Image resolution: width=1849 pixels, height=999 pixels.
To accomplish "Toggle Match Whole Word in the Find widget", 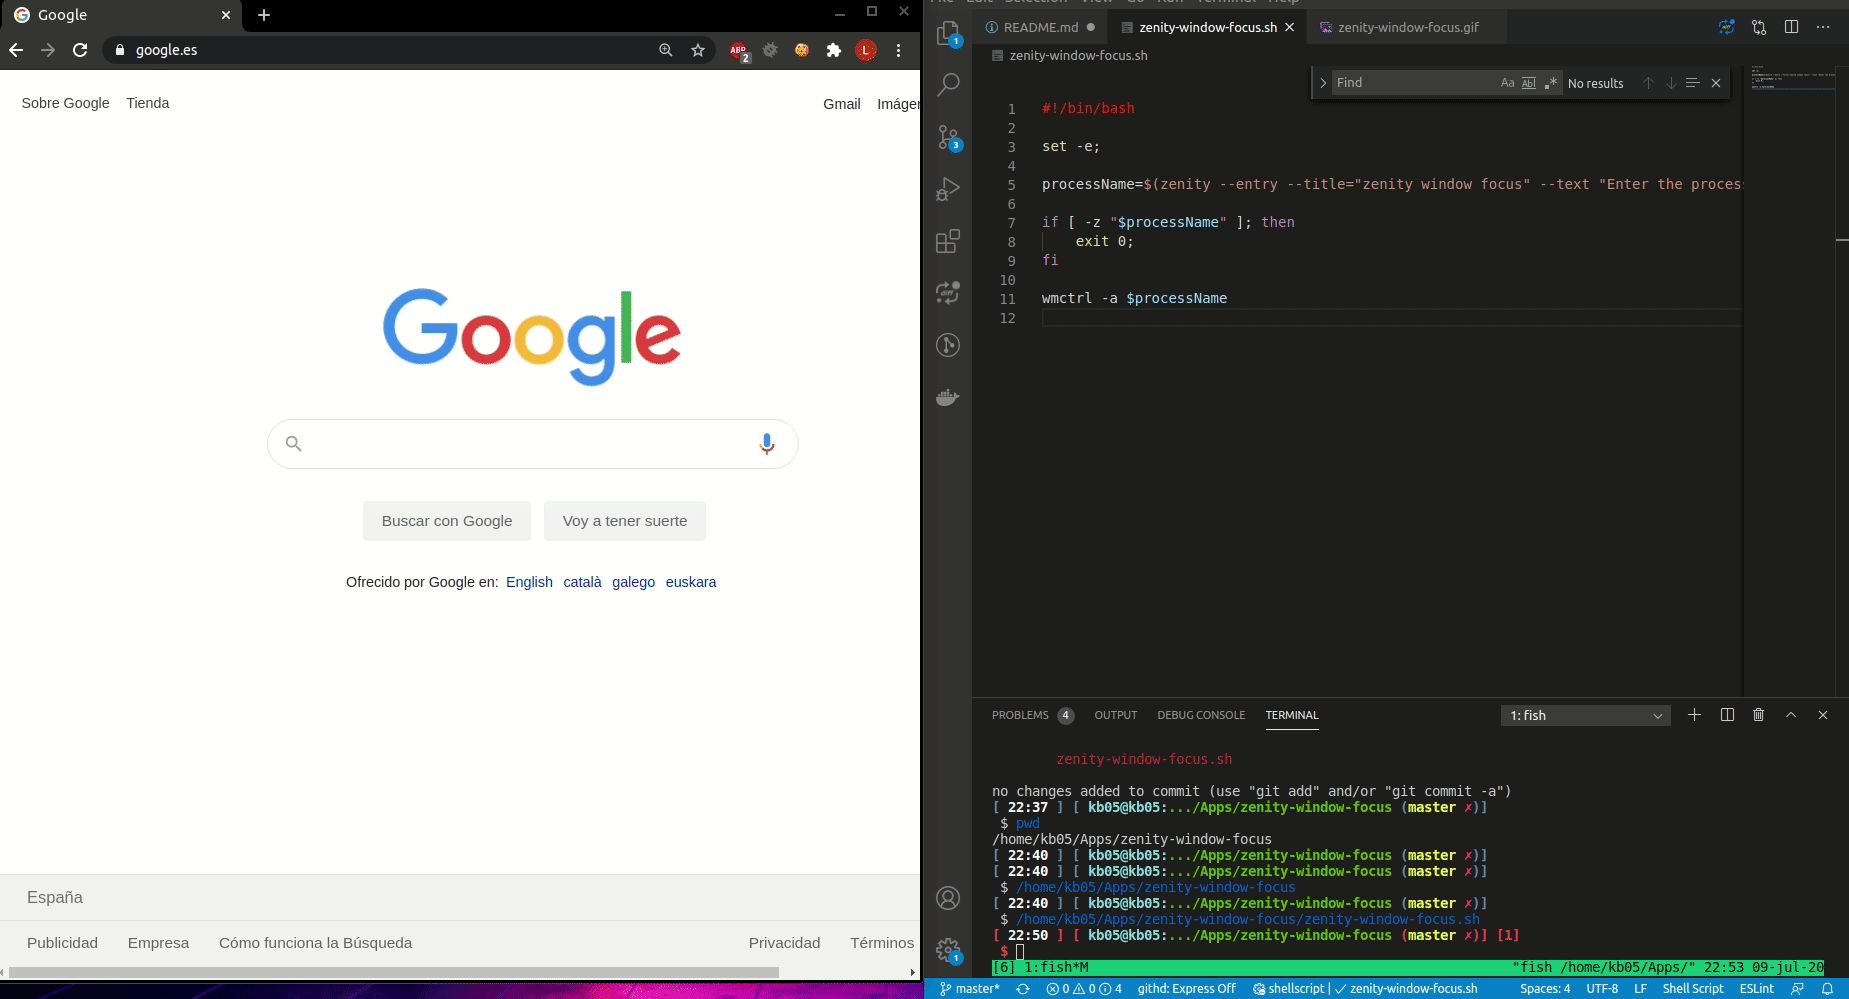I will tap(1529, 83).
